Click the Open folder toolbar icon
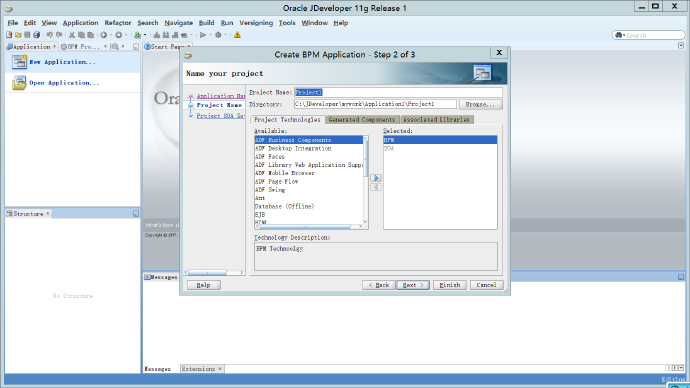The height and width of the screenshot is (388, 690). 18,35
